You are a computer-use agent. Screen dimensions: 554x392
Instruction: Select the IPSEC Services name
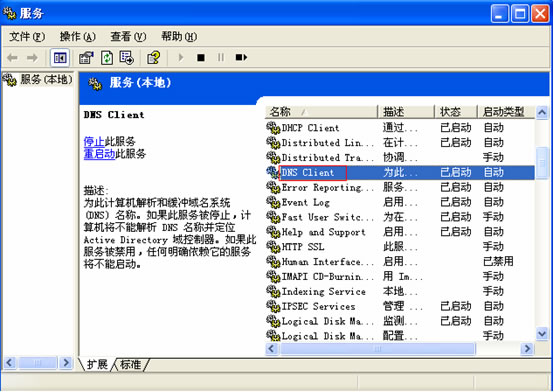(x=318, y=306)
